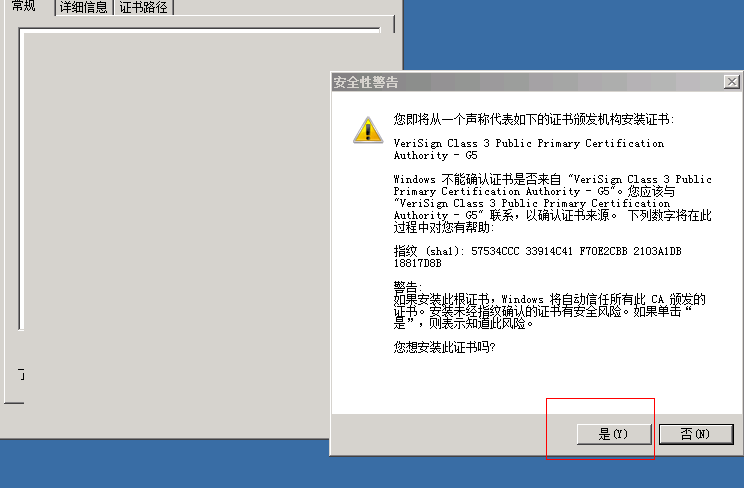
Task: Click the paragraph starting 如果安装此根证书
Action: 549,311
